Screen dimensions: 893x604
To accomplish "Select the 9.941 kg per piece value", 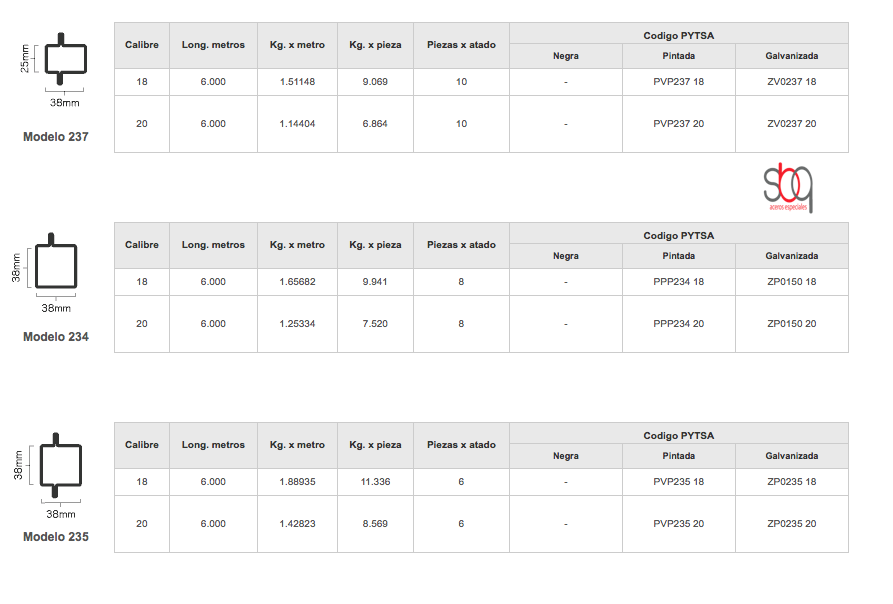I will point(375,282).
